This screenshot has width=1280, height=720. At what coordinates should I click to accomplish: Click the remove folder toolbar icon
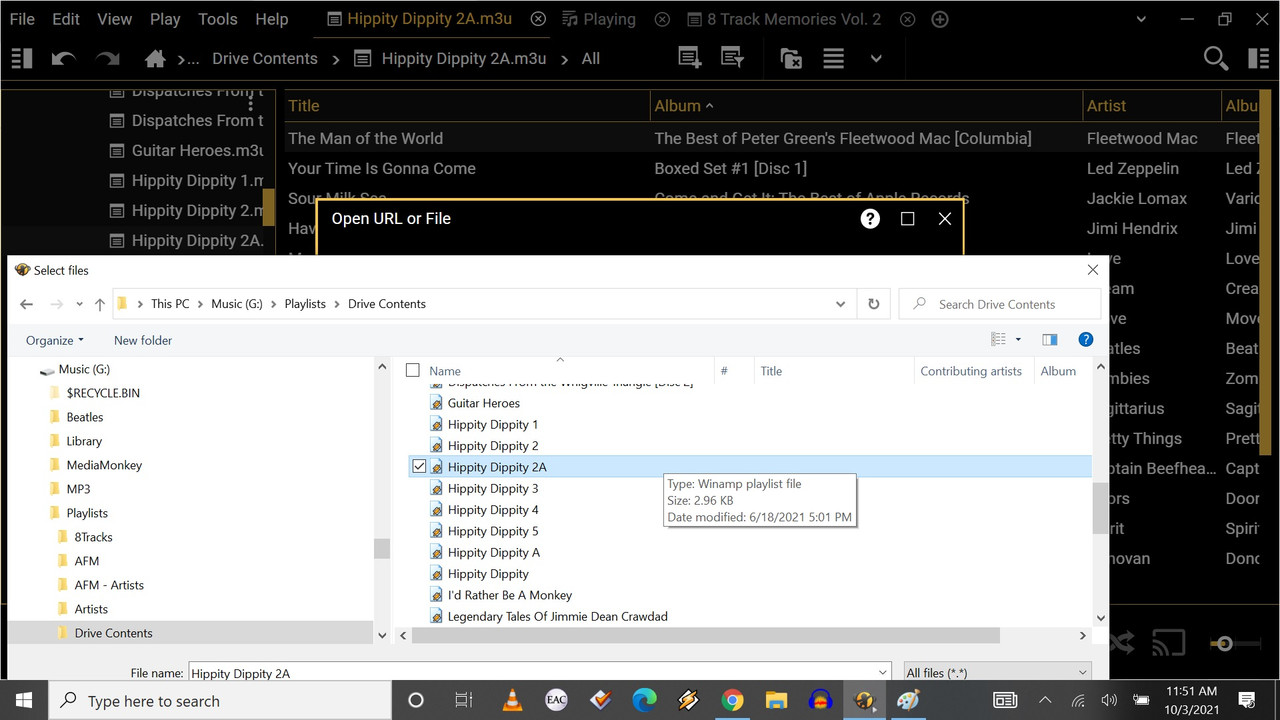[791, 59]
